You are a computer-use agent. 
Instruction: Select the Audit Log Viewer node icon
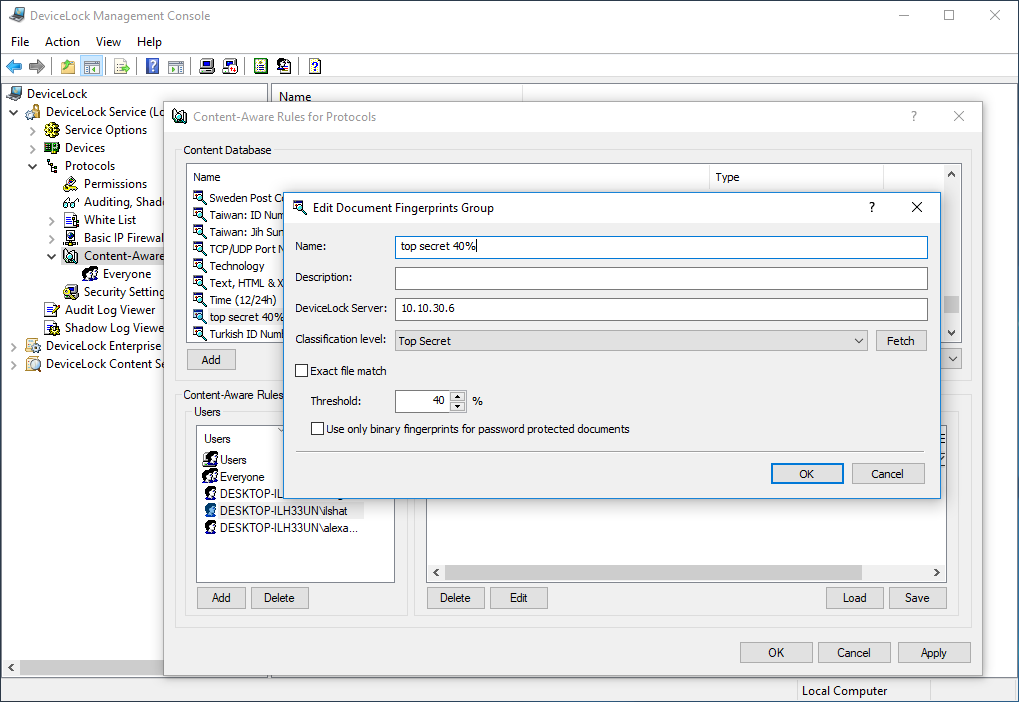(x=52, y=310)
